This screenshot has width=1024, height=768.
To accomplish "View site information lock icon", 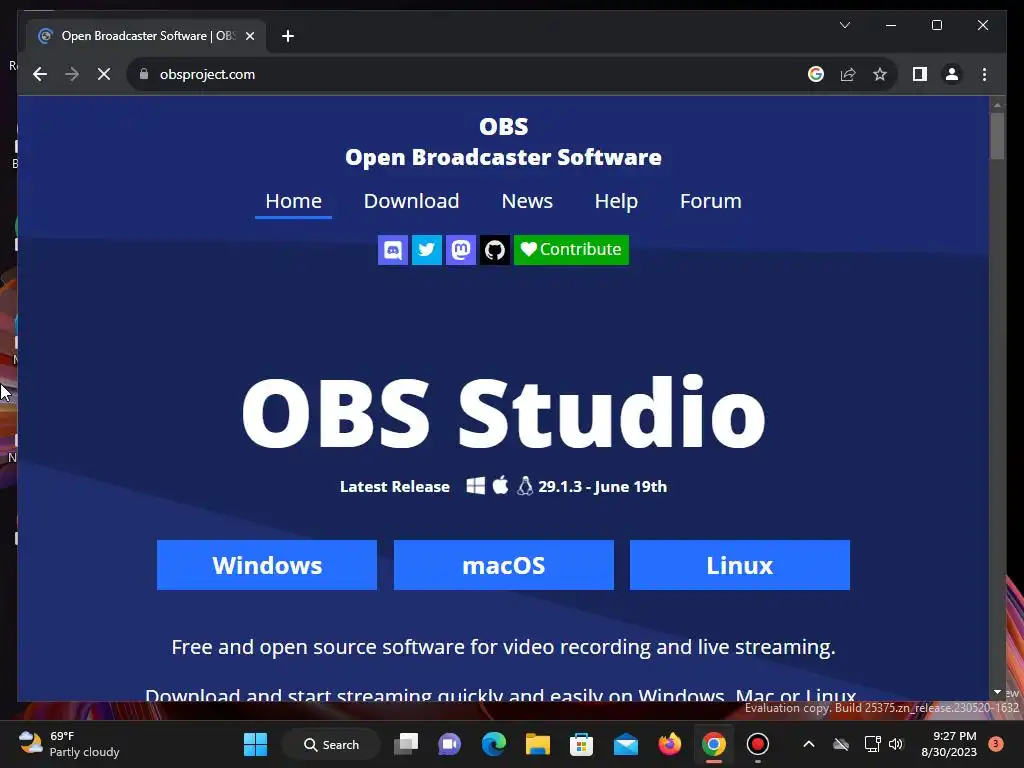I will (144, 74).
